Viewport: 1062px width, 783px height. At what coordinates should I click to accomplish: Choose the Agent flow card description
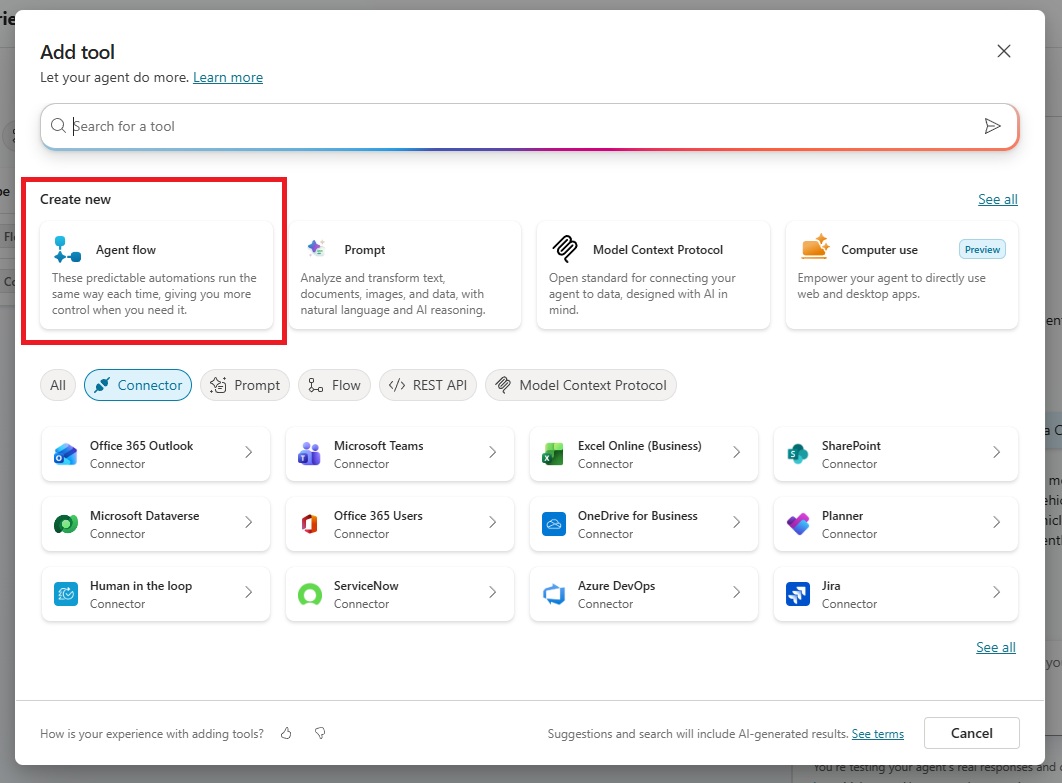[x=154, y=294]
